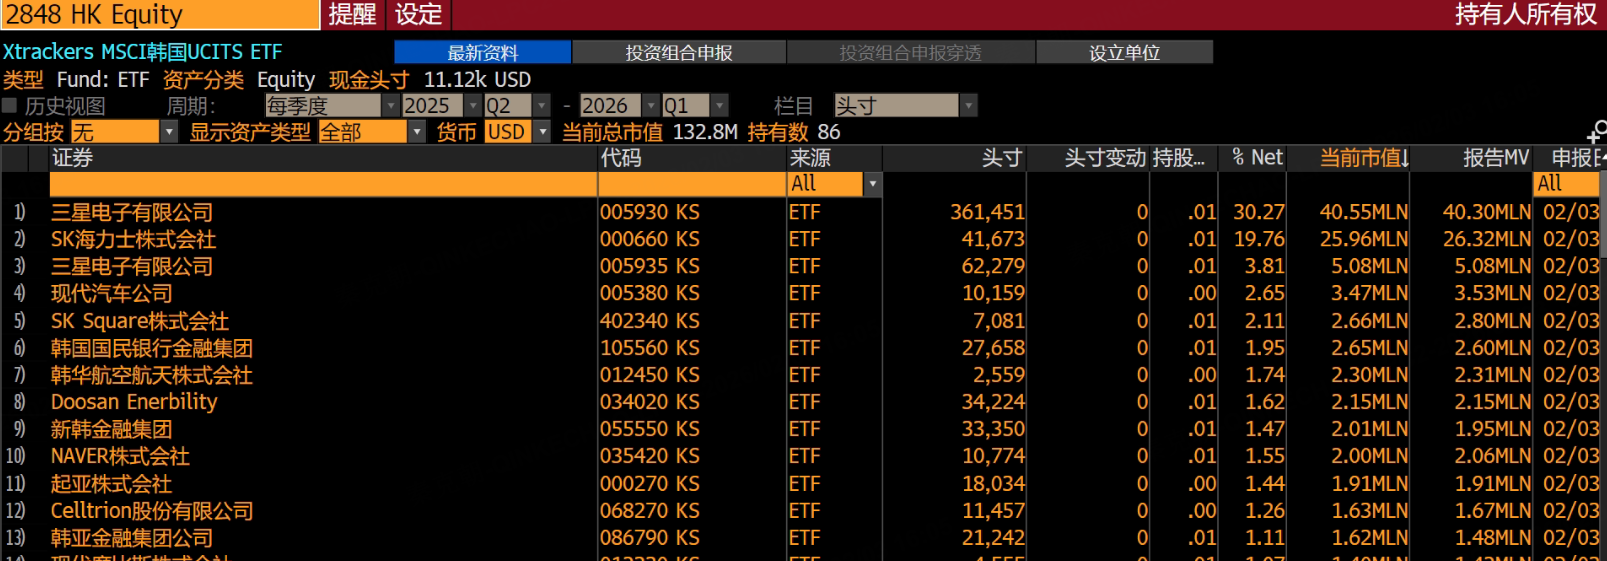Switch to the 投资组合申报 tab
The height and width of the screenshot is (561, 1607).
pos(679,52)
